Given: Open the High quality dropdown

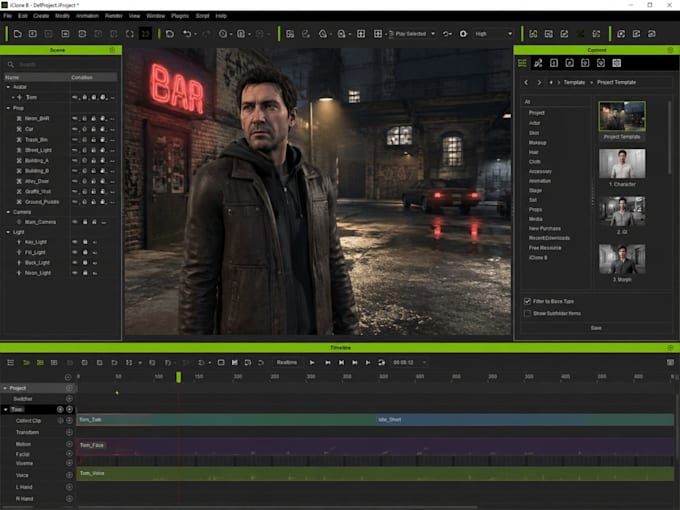Looking at the screenshot, I should pos(494,34).
